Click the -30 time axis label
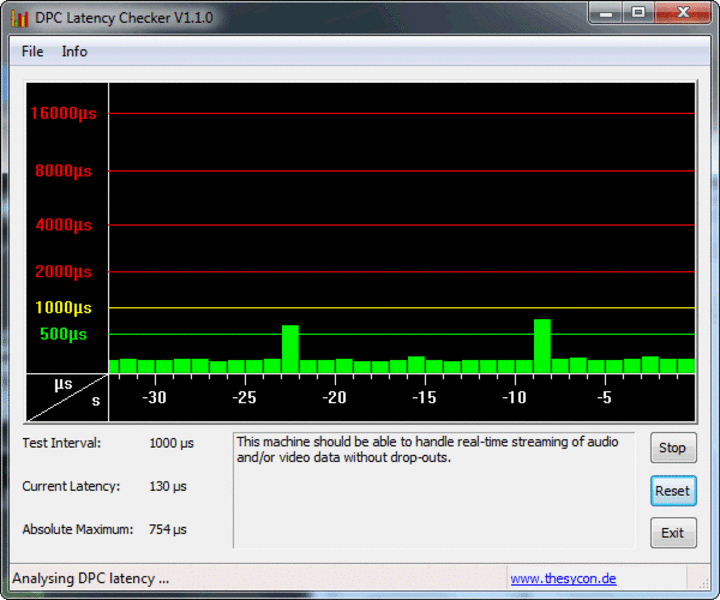Screen dimensions: 720x600 pos(154,397)
